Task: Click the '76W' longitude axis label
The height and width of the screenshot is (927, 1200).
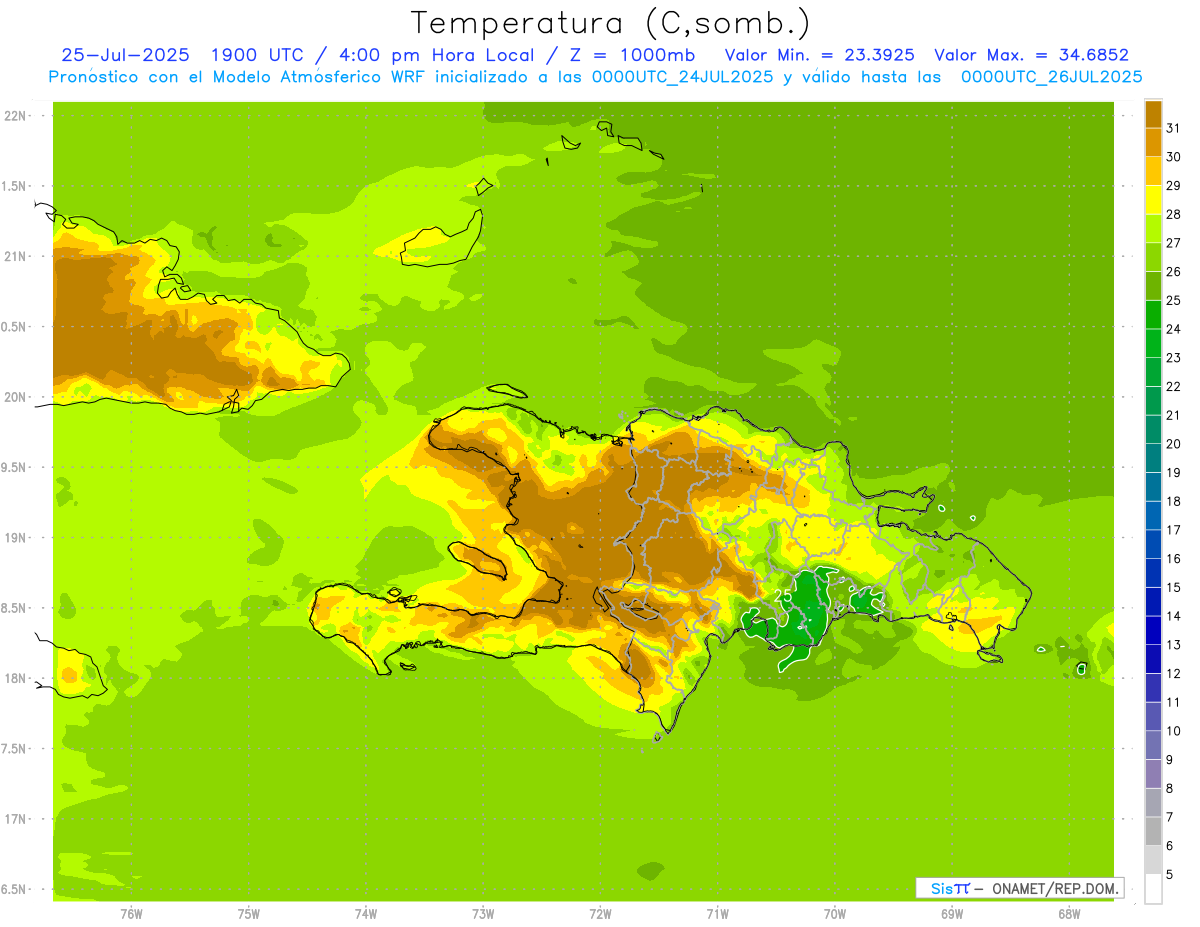Action: tap(131, 913)
